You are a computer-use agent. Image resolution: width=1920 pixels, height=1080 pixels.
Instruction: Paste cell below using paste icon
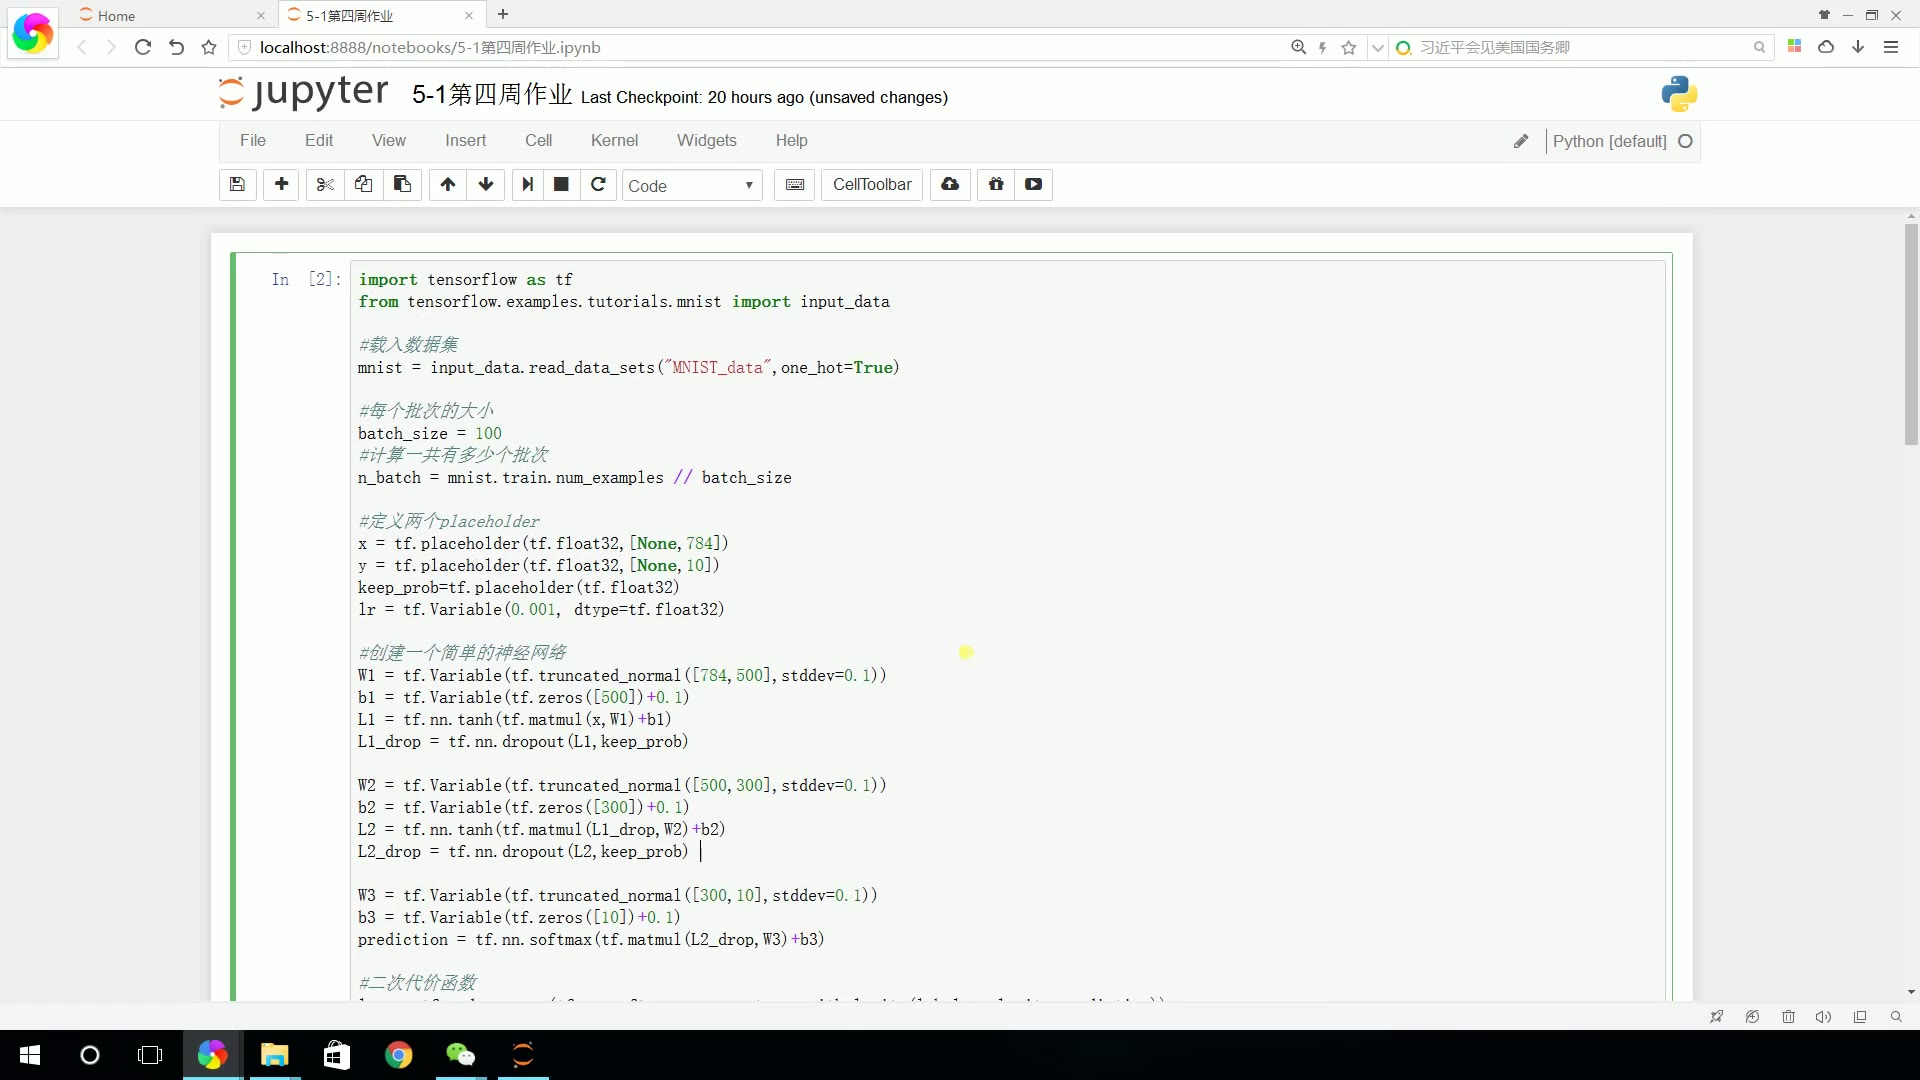click(402, 185)
